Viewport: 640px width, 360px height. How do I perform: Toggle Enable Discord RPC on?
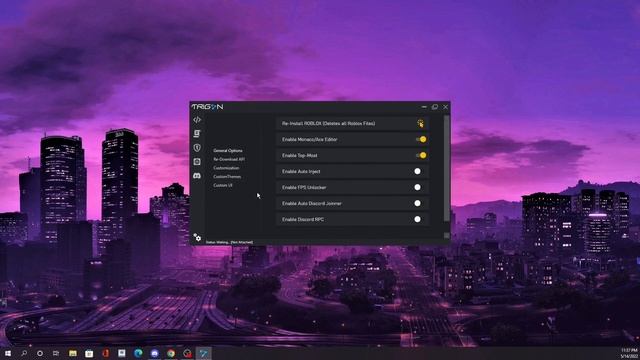[417, 219]
